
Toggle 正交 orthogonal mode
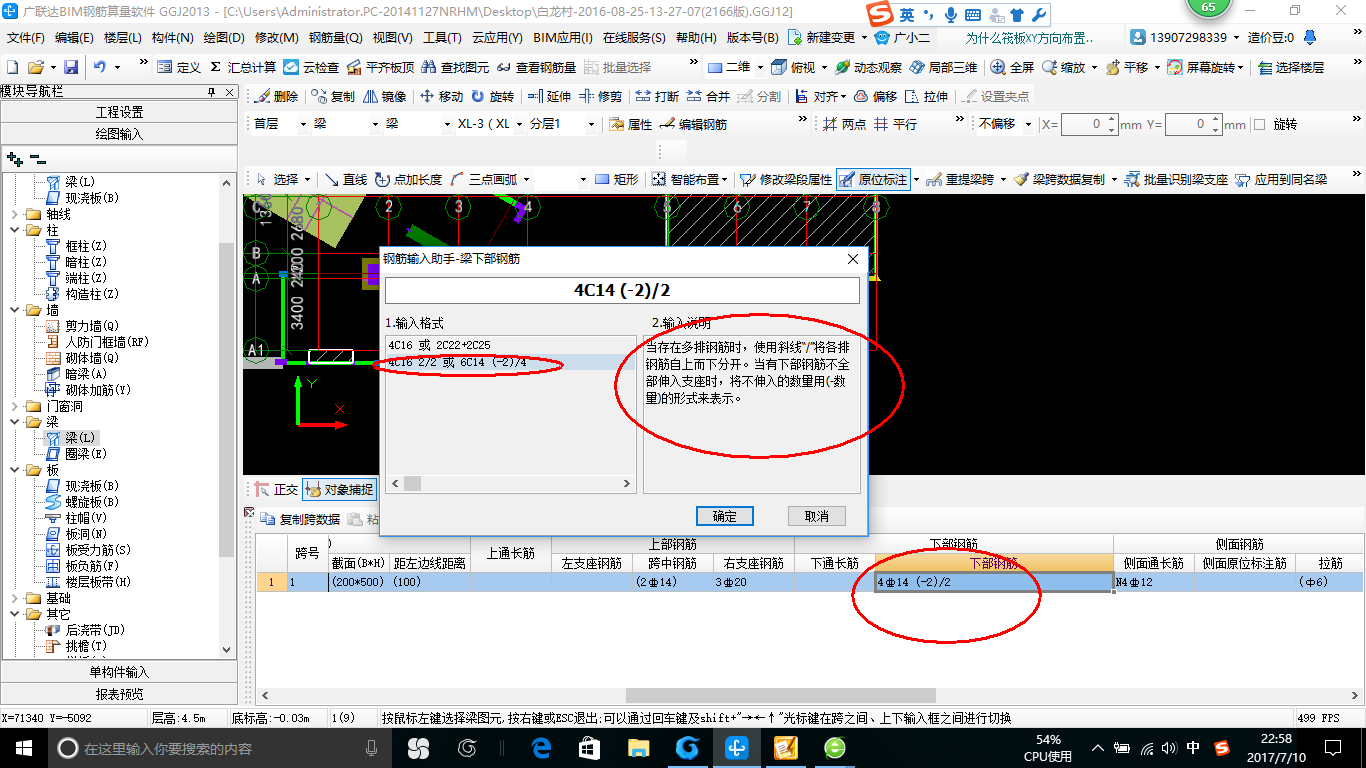pyautogui.click(x=275, y=489)
